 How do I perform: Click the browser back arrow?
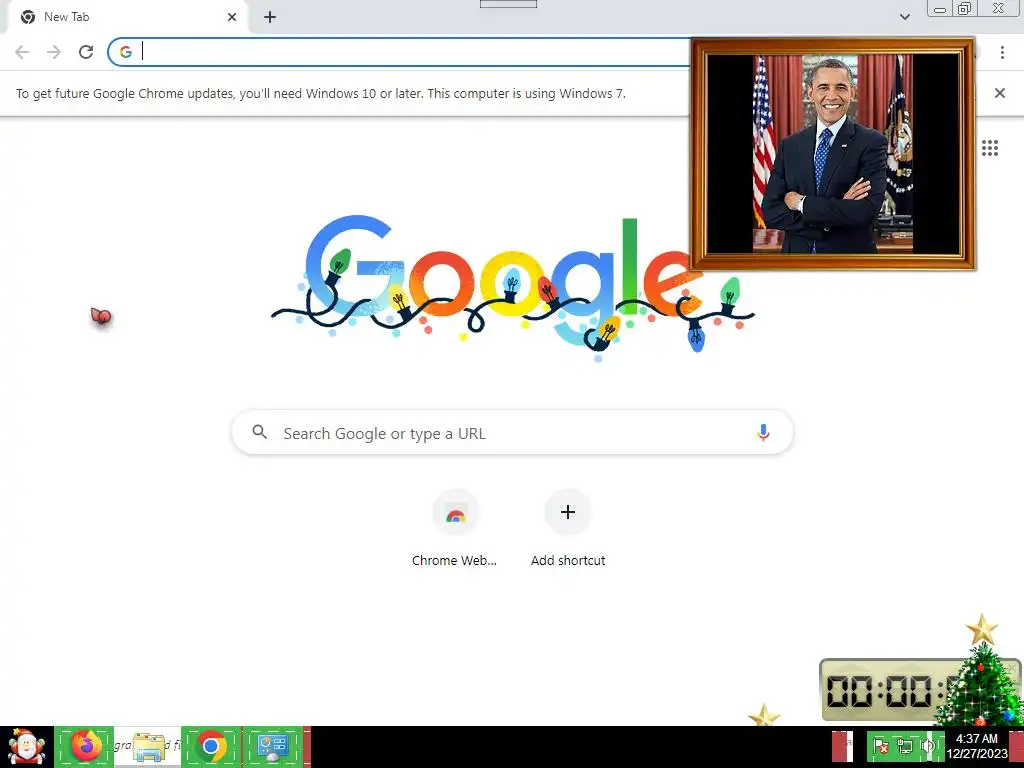click(22, 52)
